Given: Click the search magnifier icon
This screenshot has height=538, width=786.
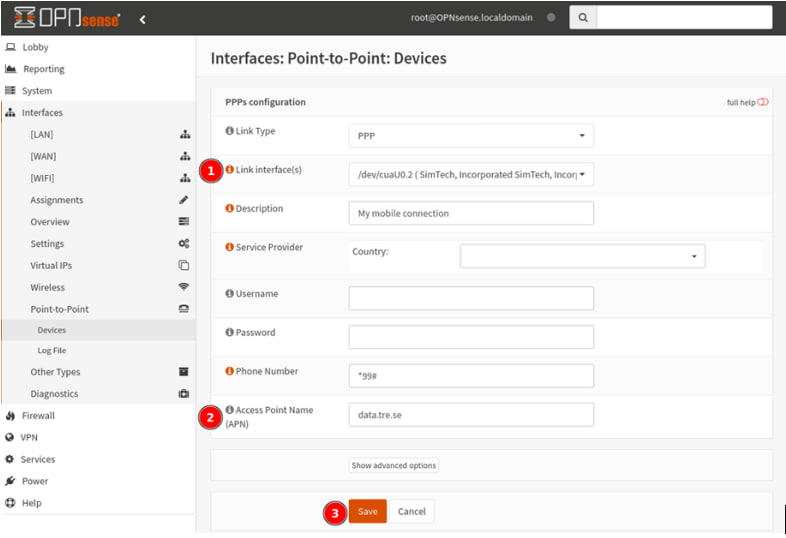Looking at the screenshot, I should click(x=583, y=18).
